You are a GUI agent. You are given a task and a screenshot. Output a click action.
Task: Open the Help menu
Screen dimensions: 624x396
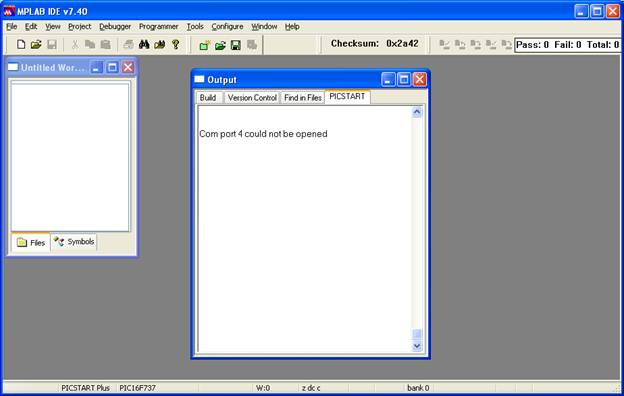[x=292, y=26]
